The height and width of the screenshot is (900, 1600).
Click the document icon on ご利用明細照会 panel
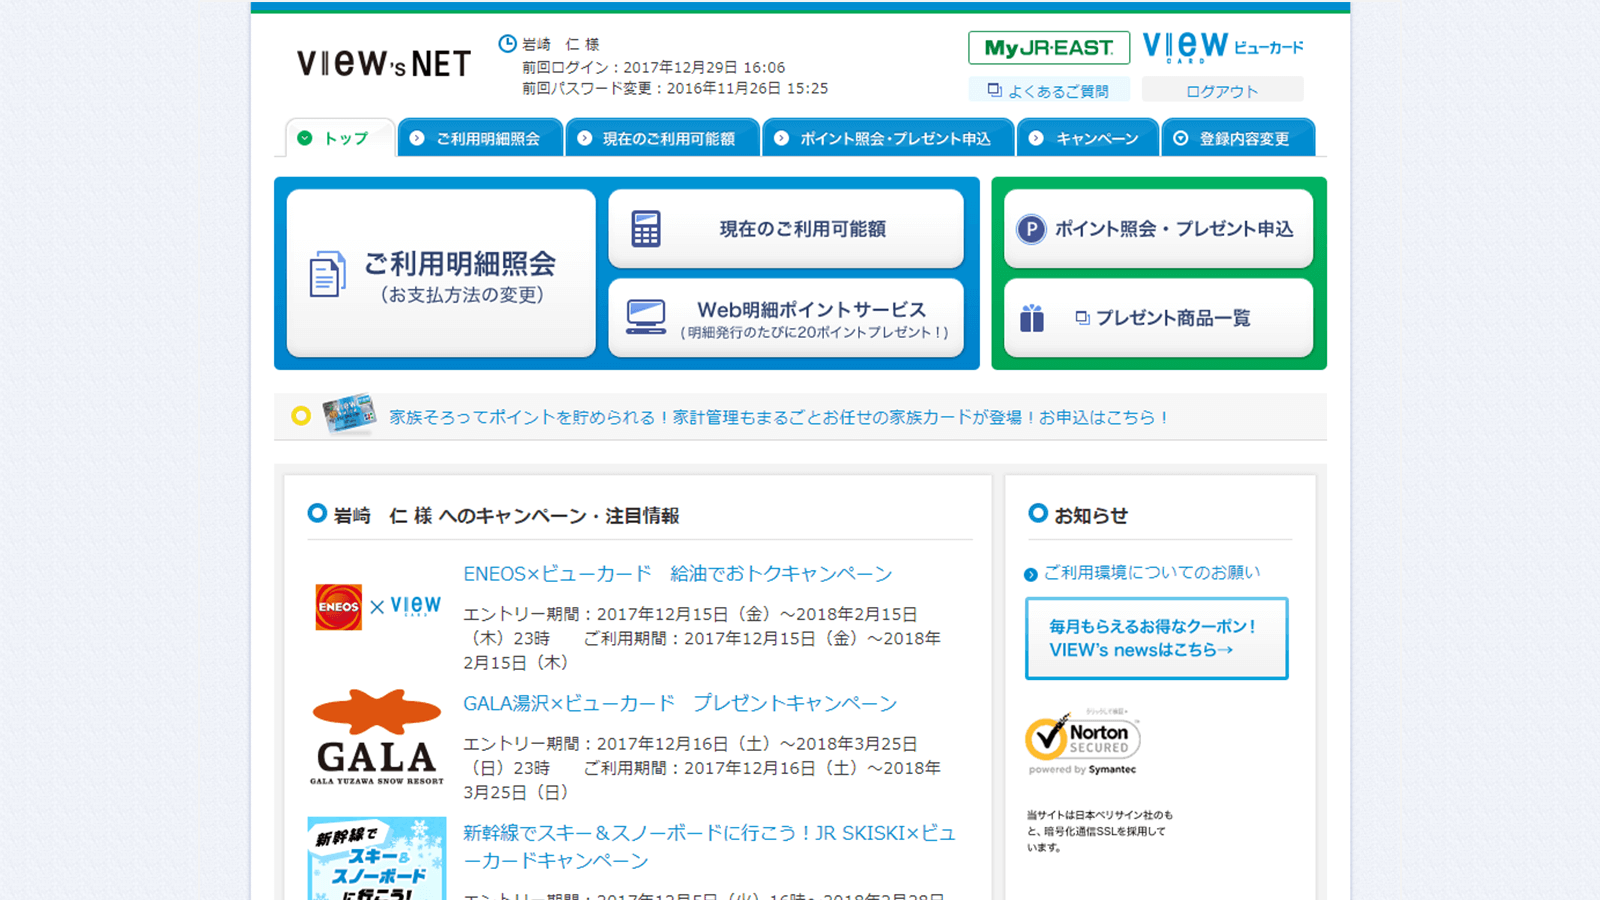pos(326,268)
